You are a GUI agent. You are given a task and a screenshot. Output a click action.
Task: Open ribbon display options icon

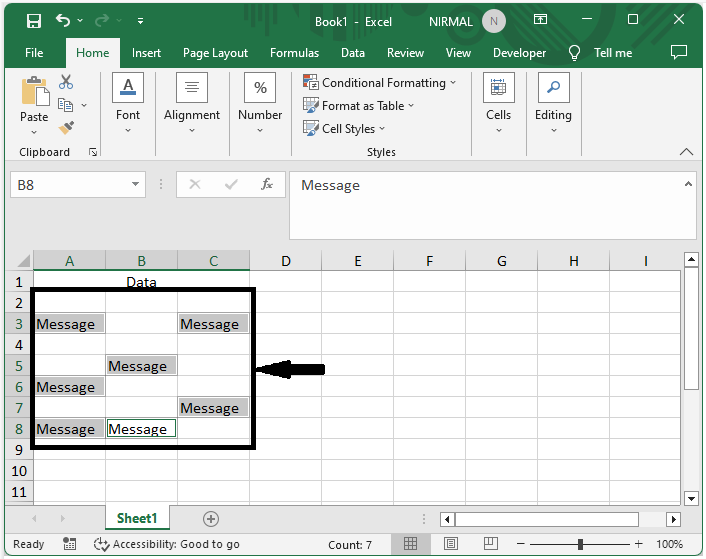point(540,19)
